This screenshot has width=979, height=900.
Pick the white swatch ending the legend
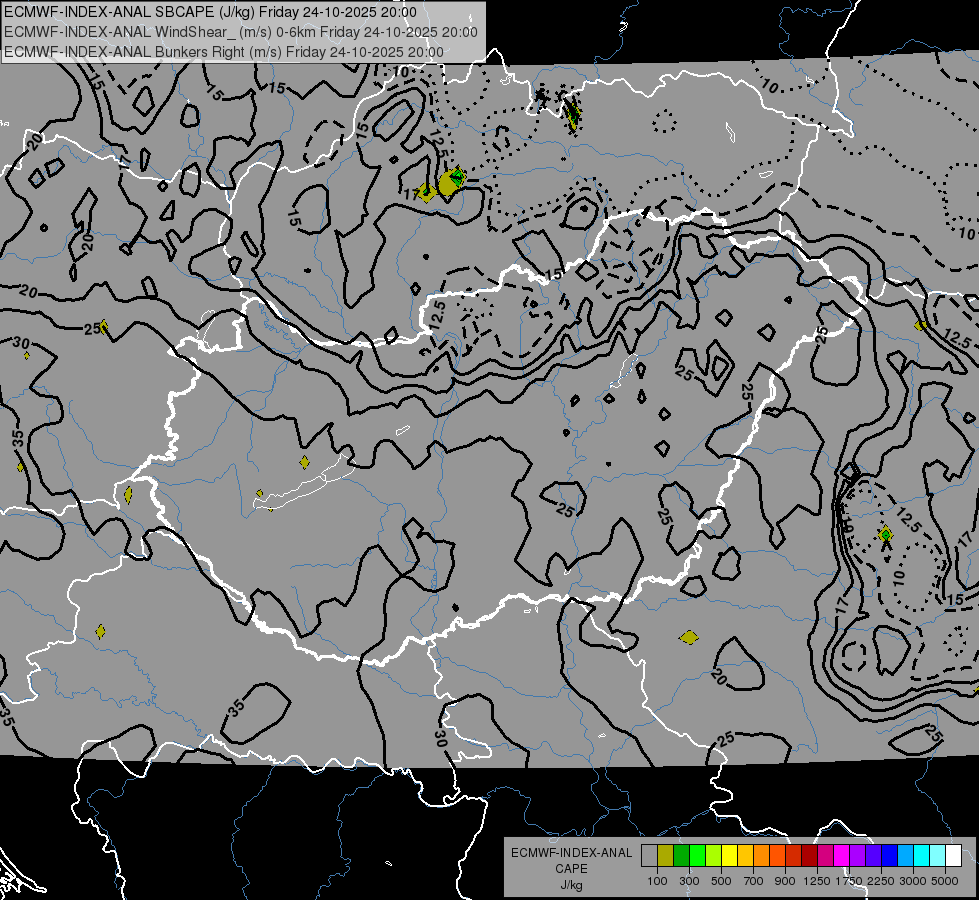[x=953, y=856]
